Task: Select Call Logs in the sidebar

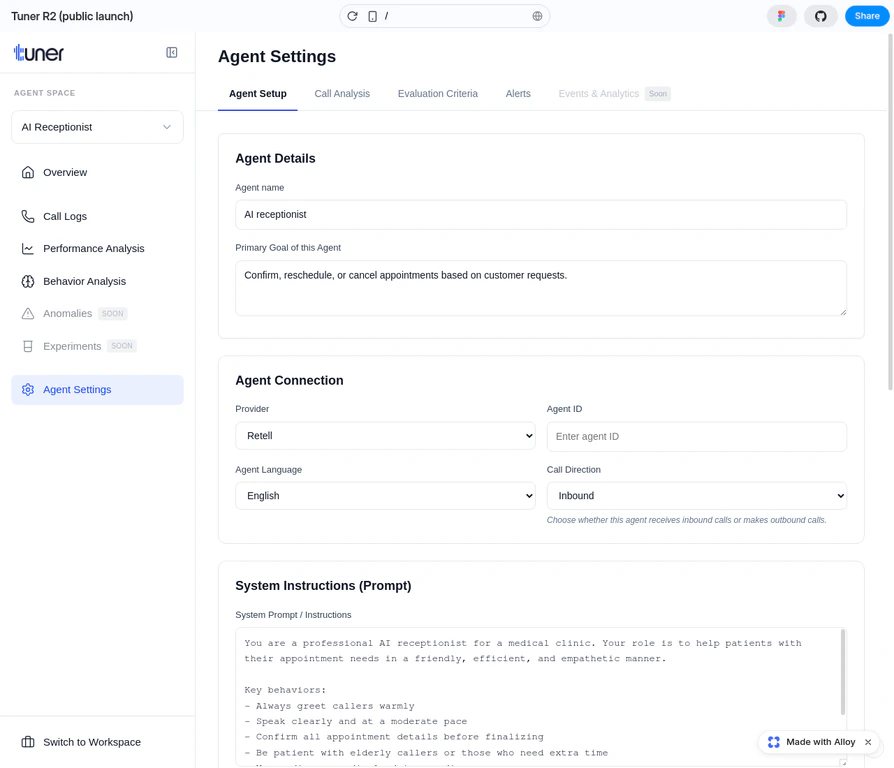Action: point(64,216)
